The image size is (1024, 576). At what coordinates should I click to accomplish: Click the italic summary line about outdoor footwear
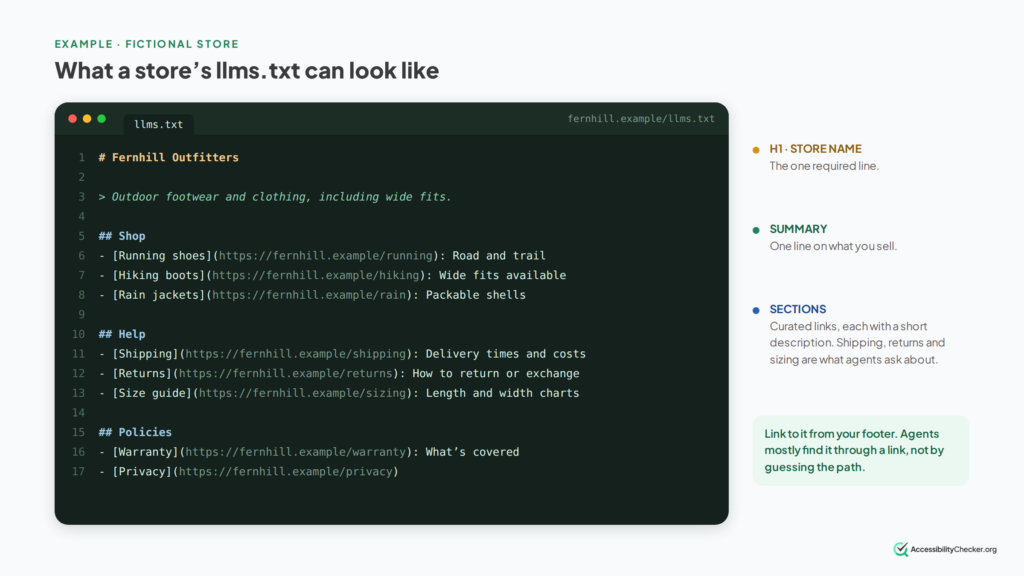point(275,197)
